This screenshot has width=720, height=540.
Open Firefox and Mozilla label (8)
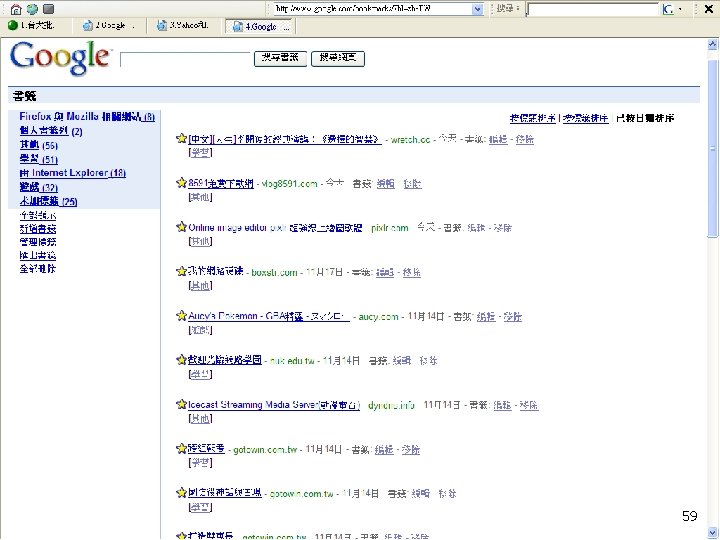coord(87,117)
